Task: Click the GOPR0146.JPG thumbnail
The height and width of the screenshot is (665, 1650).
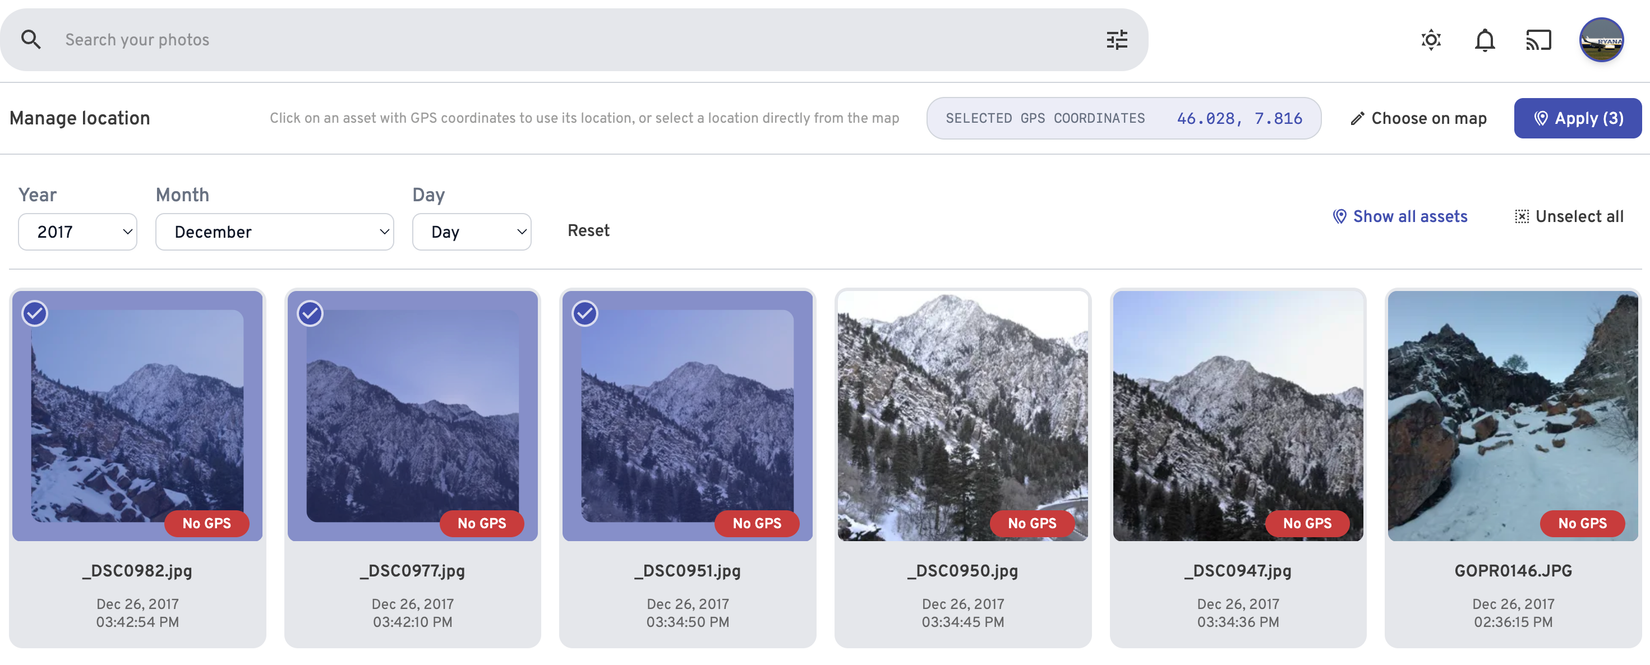Action: point(1512,416)
